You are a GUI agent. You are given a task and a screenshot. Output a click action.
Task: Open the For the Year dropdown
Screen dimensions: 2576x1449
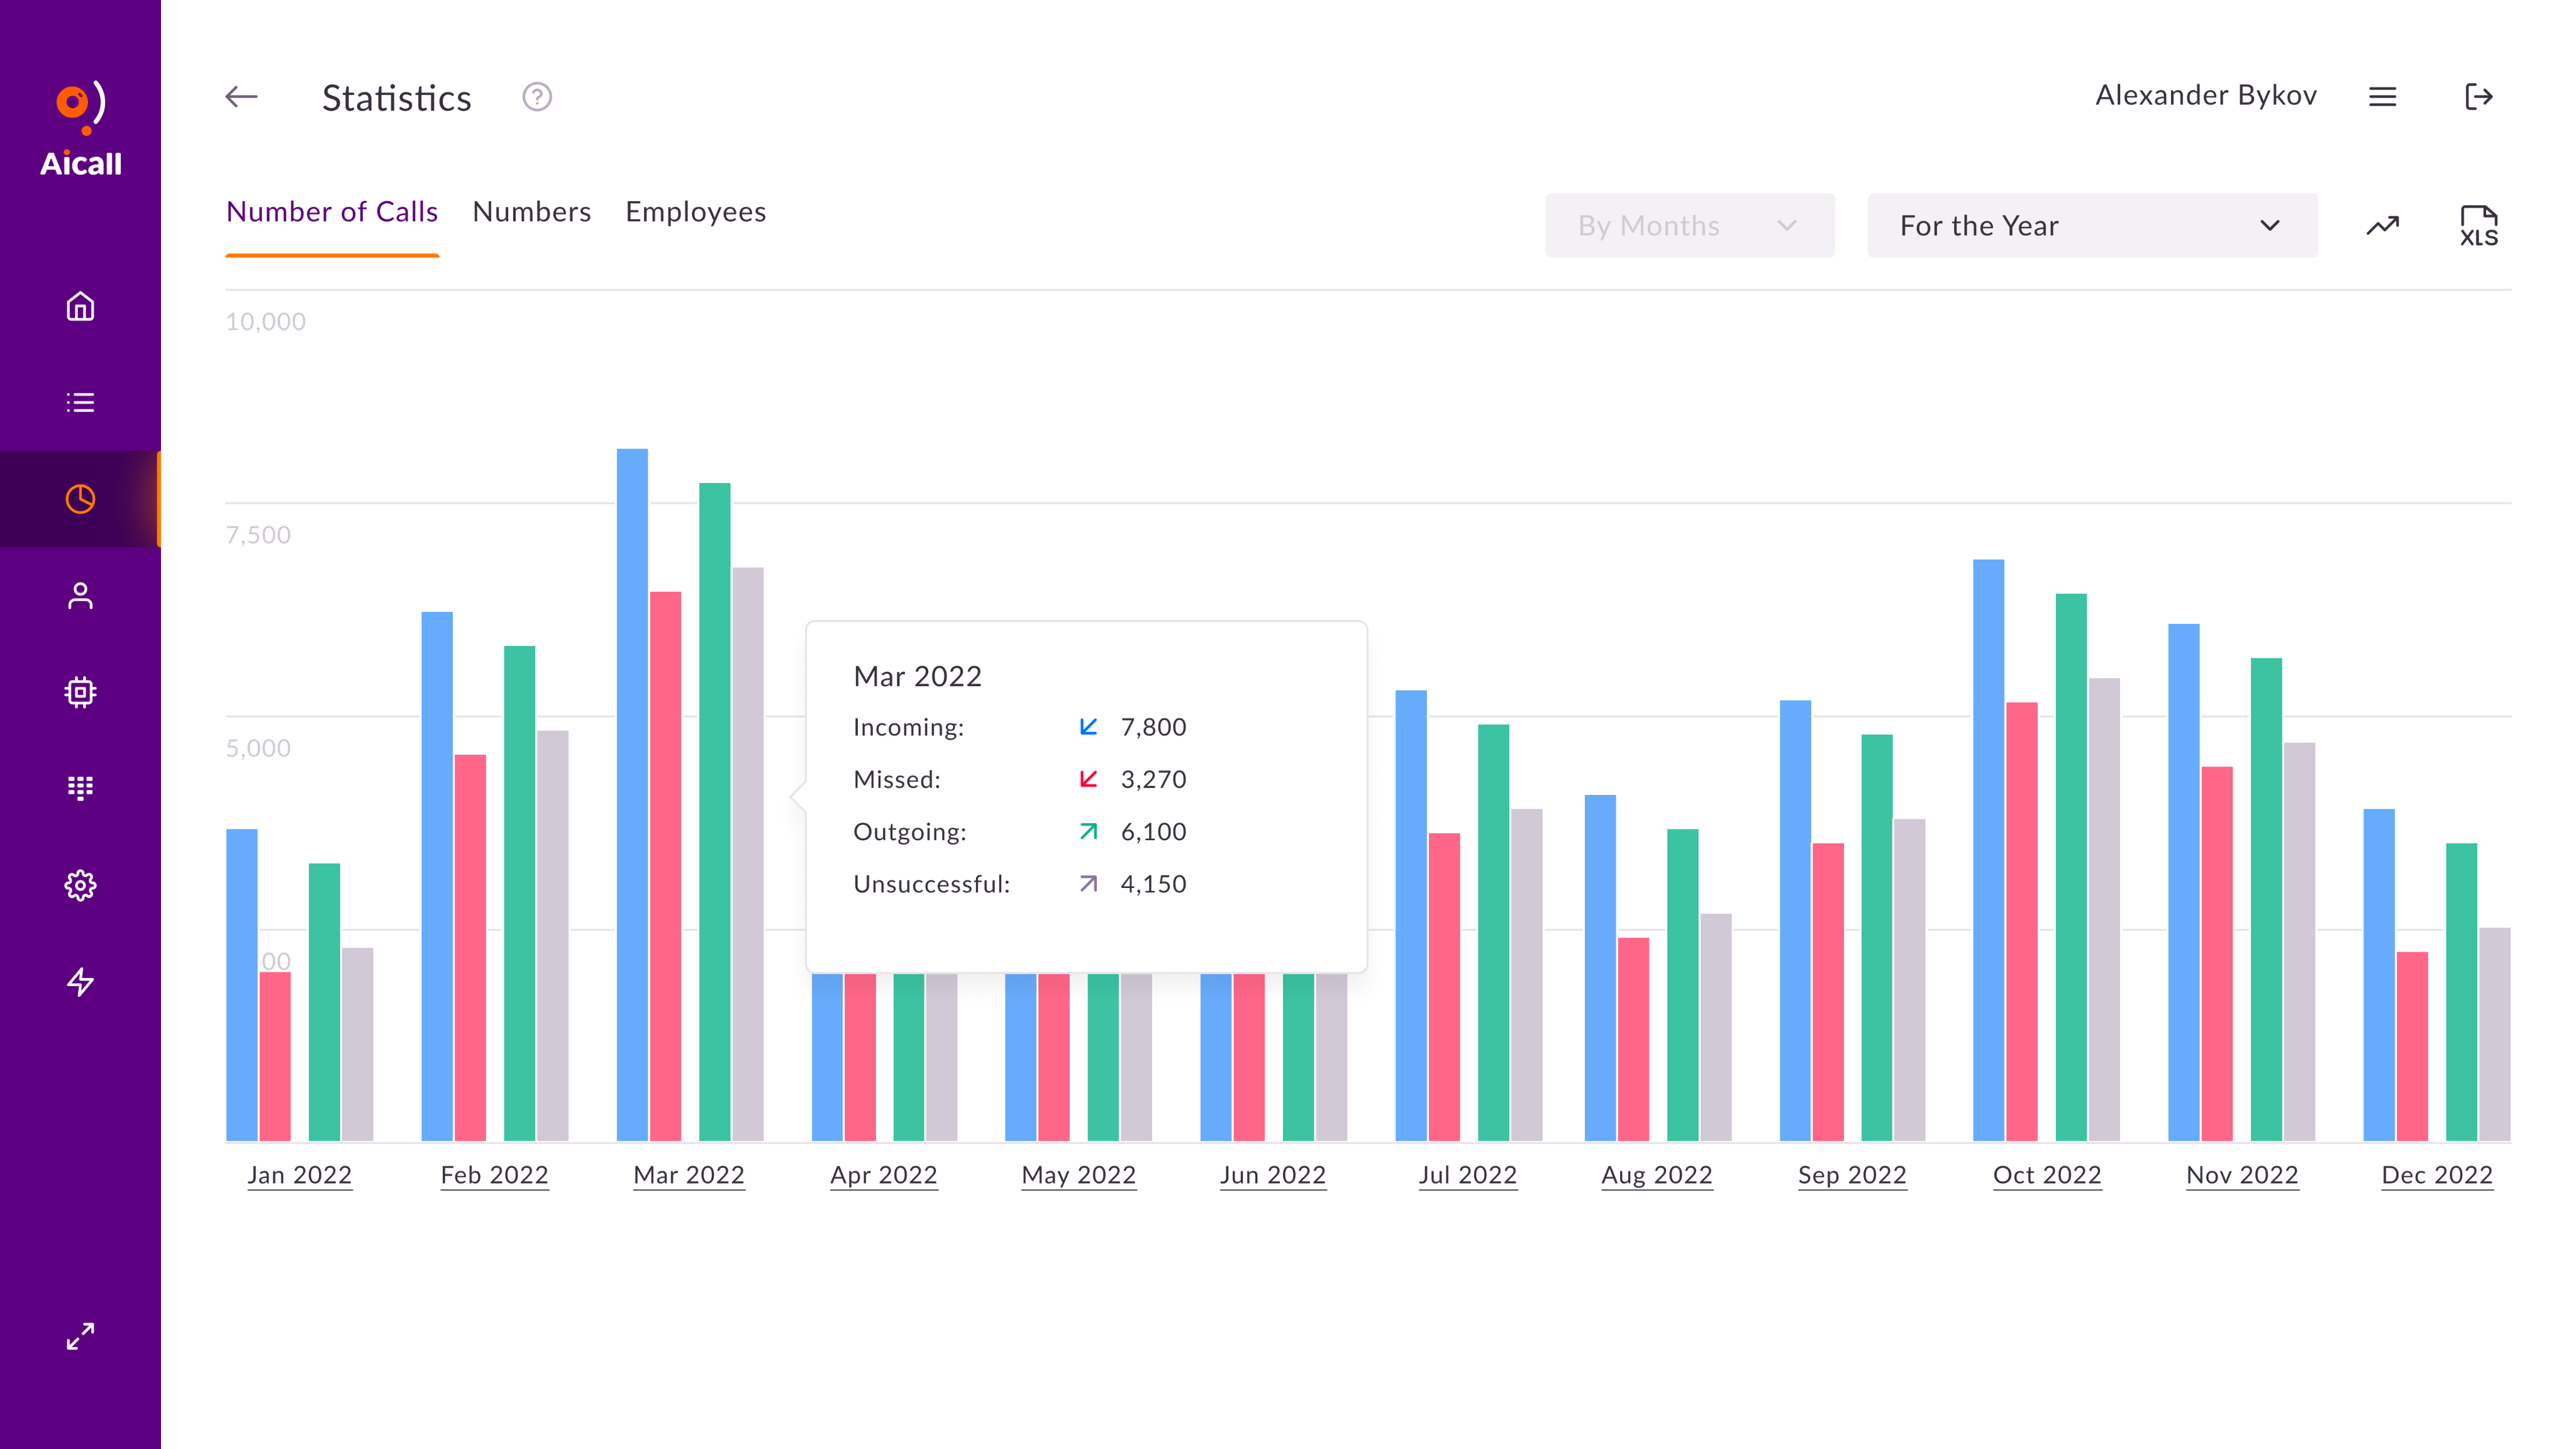point(2091,225)
